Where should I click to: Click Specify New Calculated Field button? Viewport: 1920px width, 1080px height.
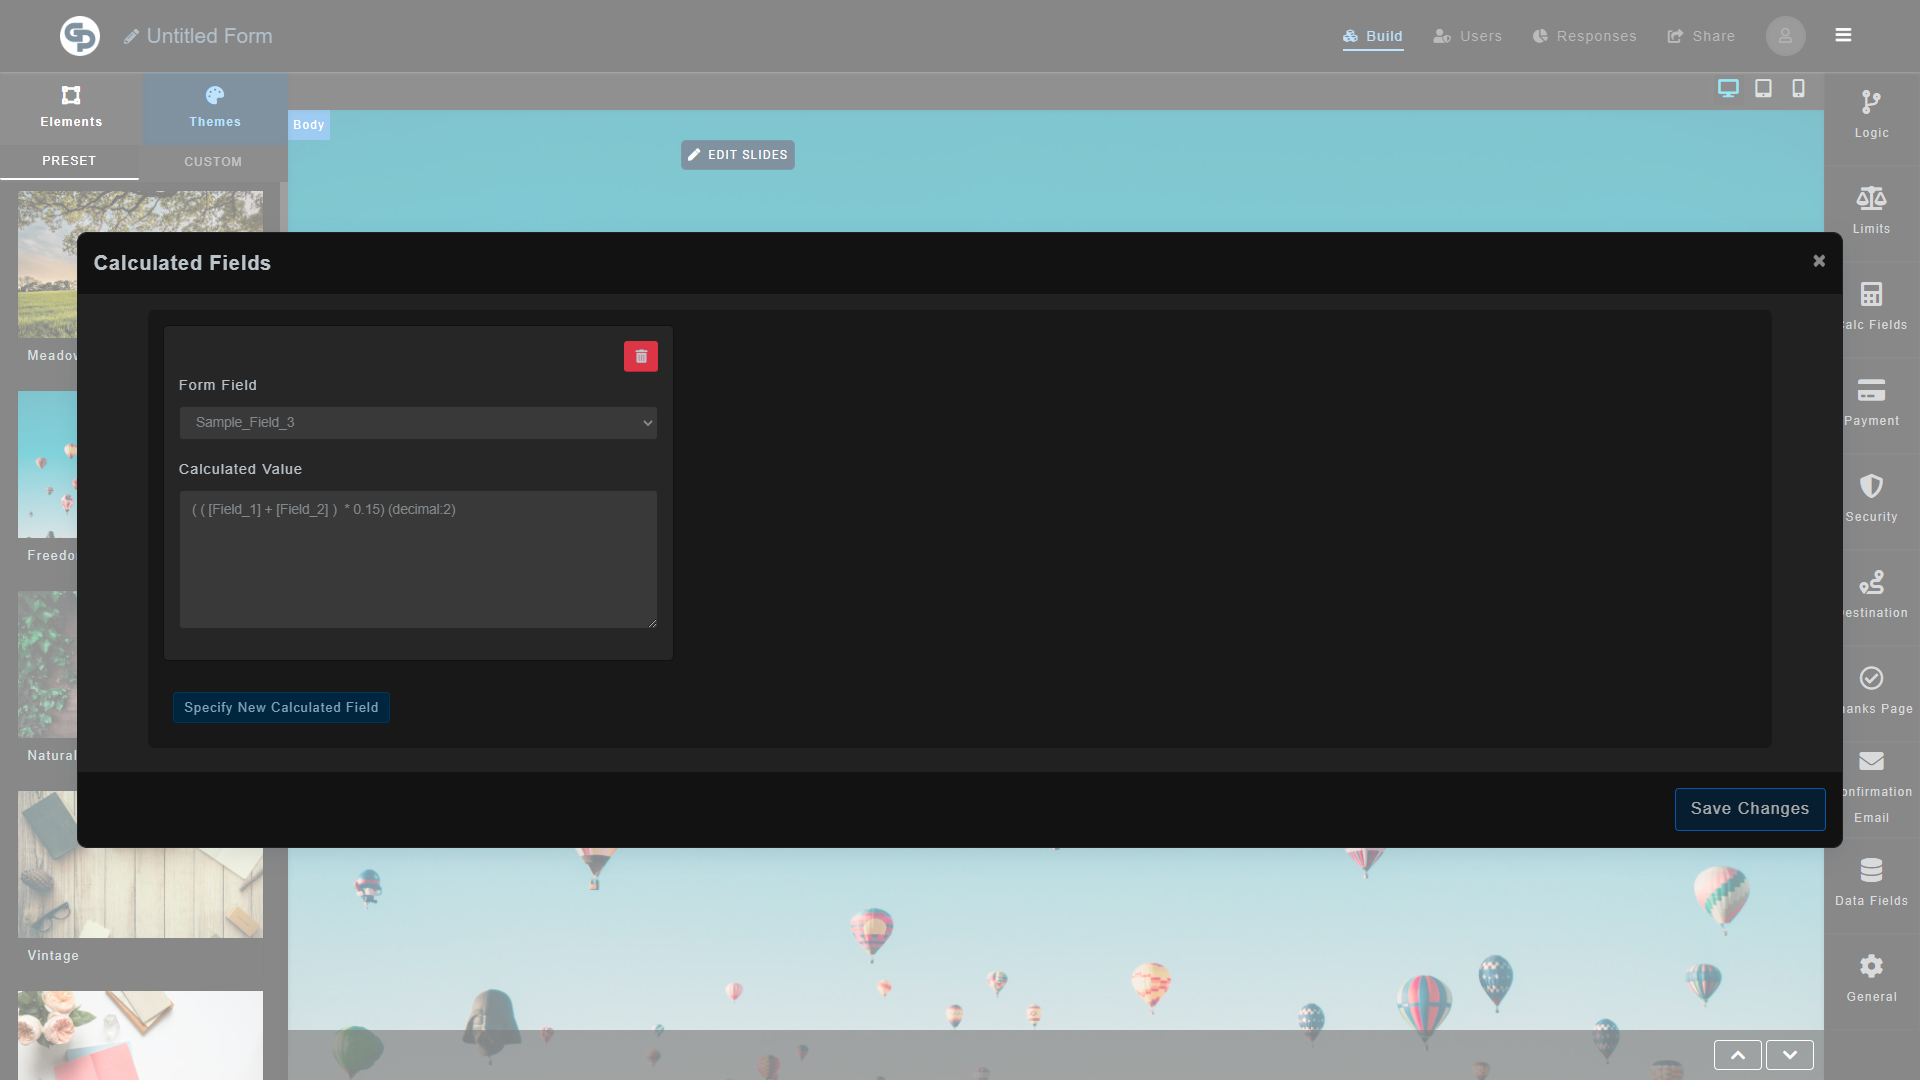pyautogui.click(x=281, y=708)
